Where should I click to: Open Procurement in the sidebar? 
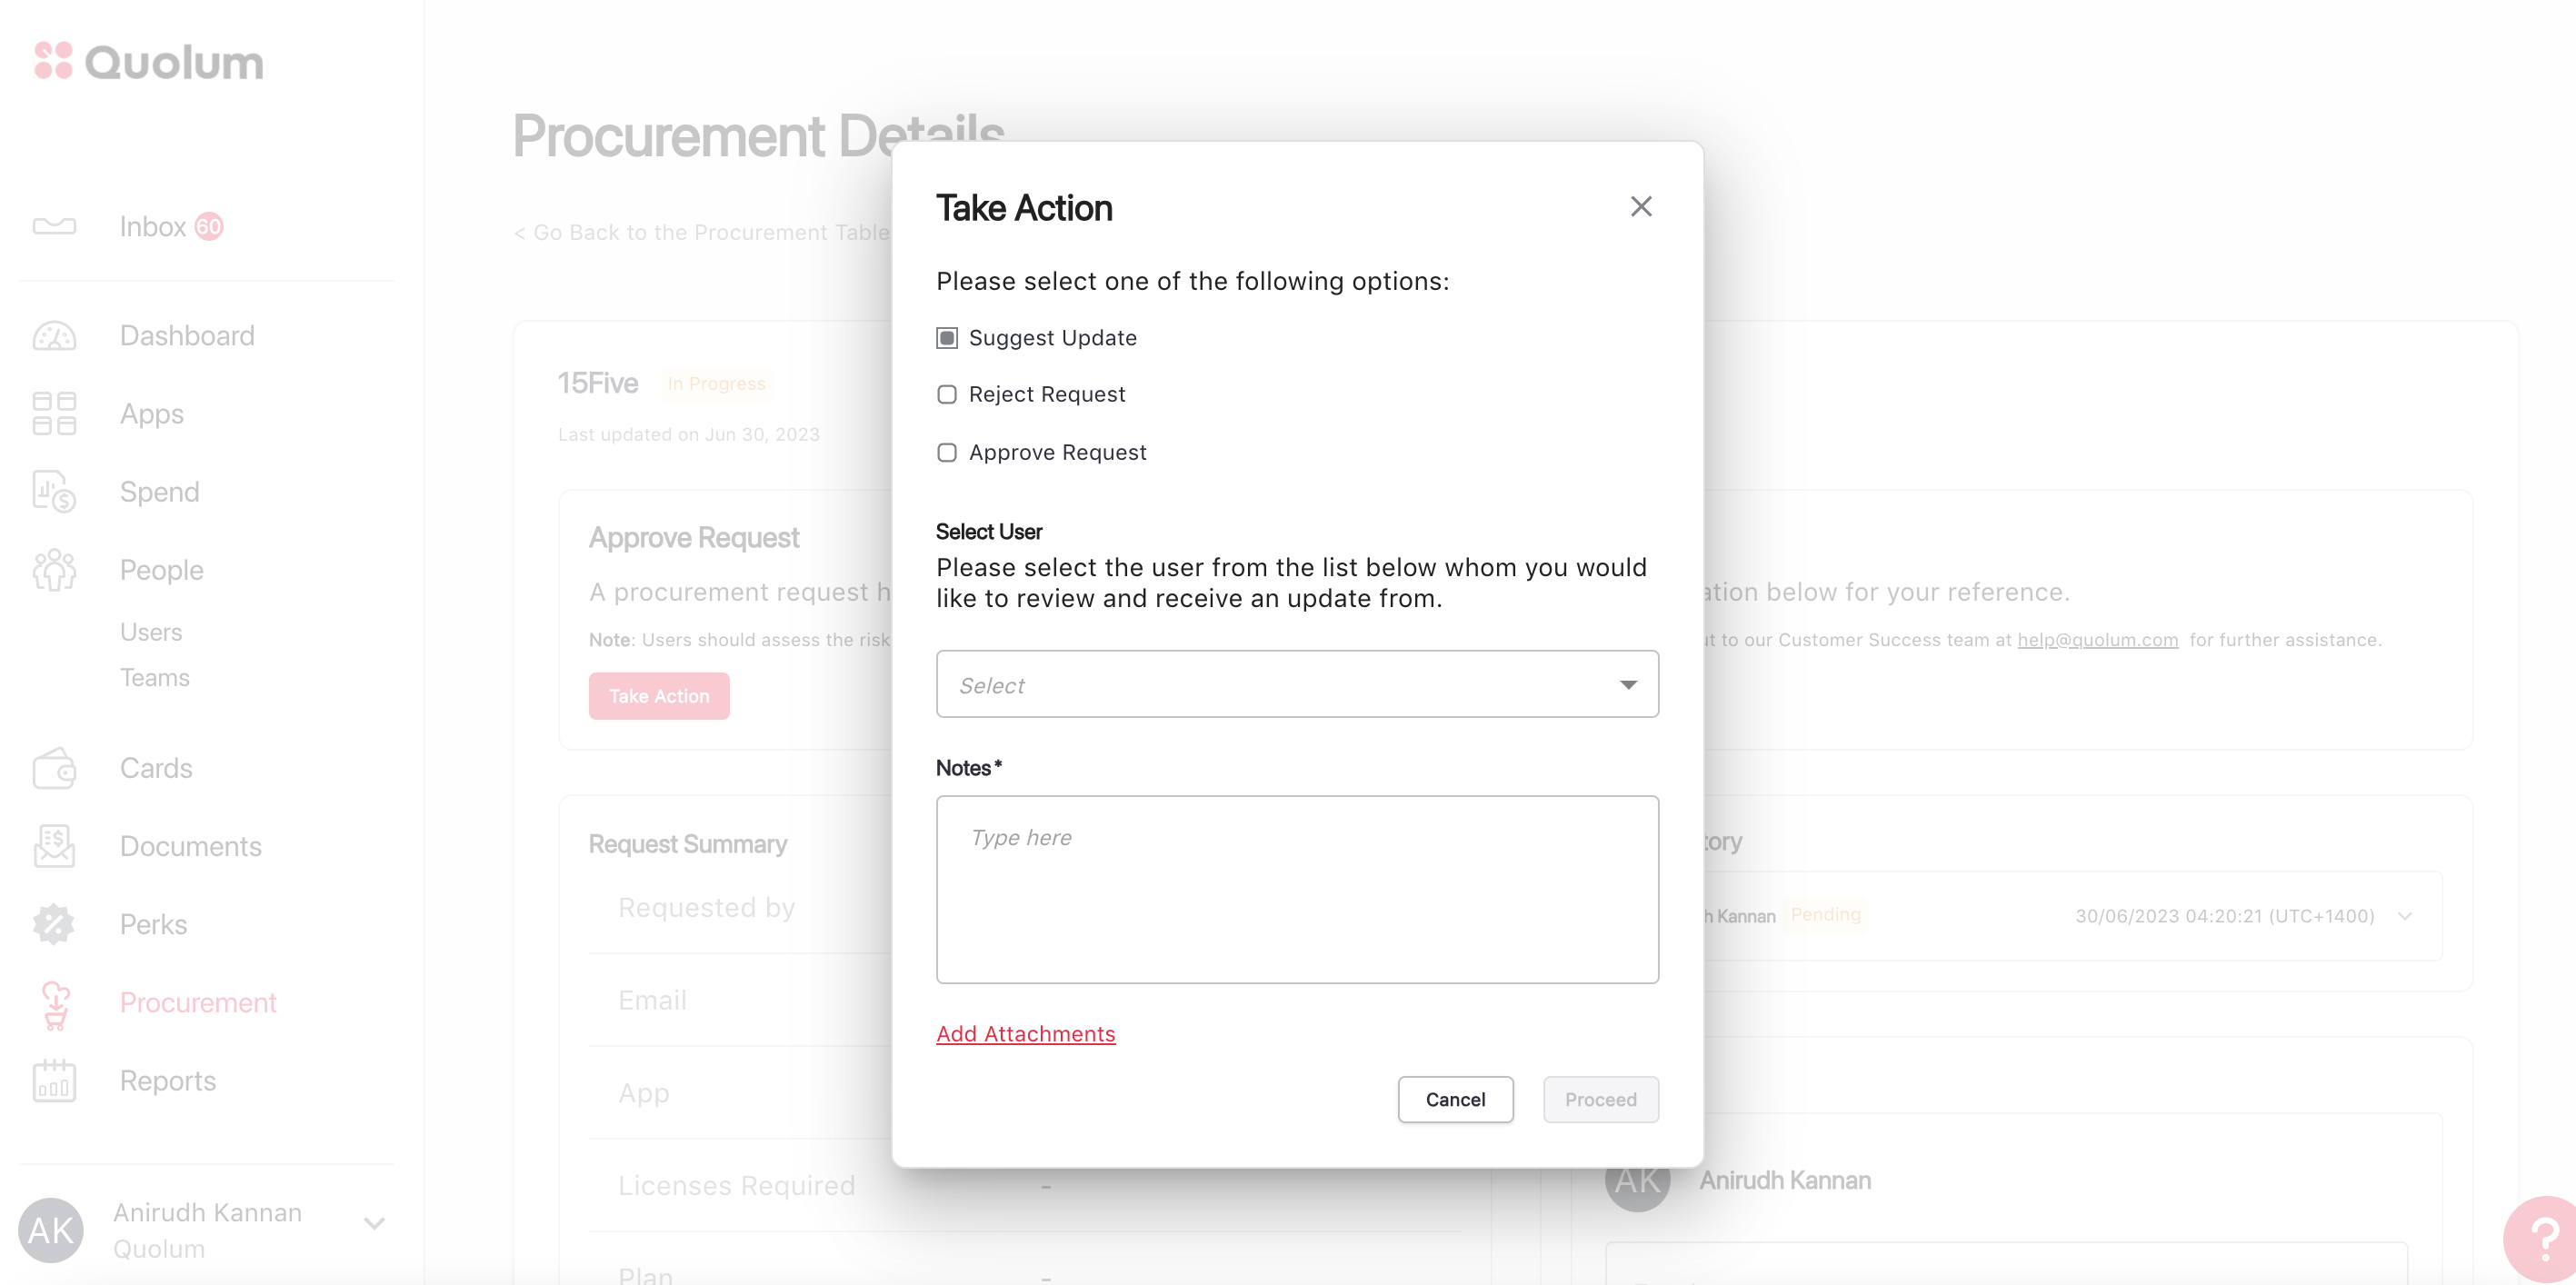[x=197, y=1003]
